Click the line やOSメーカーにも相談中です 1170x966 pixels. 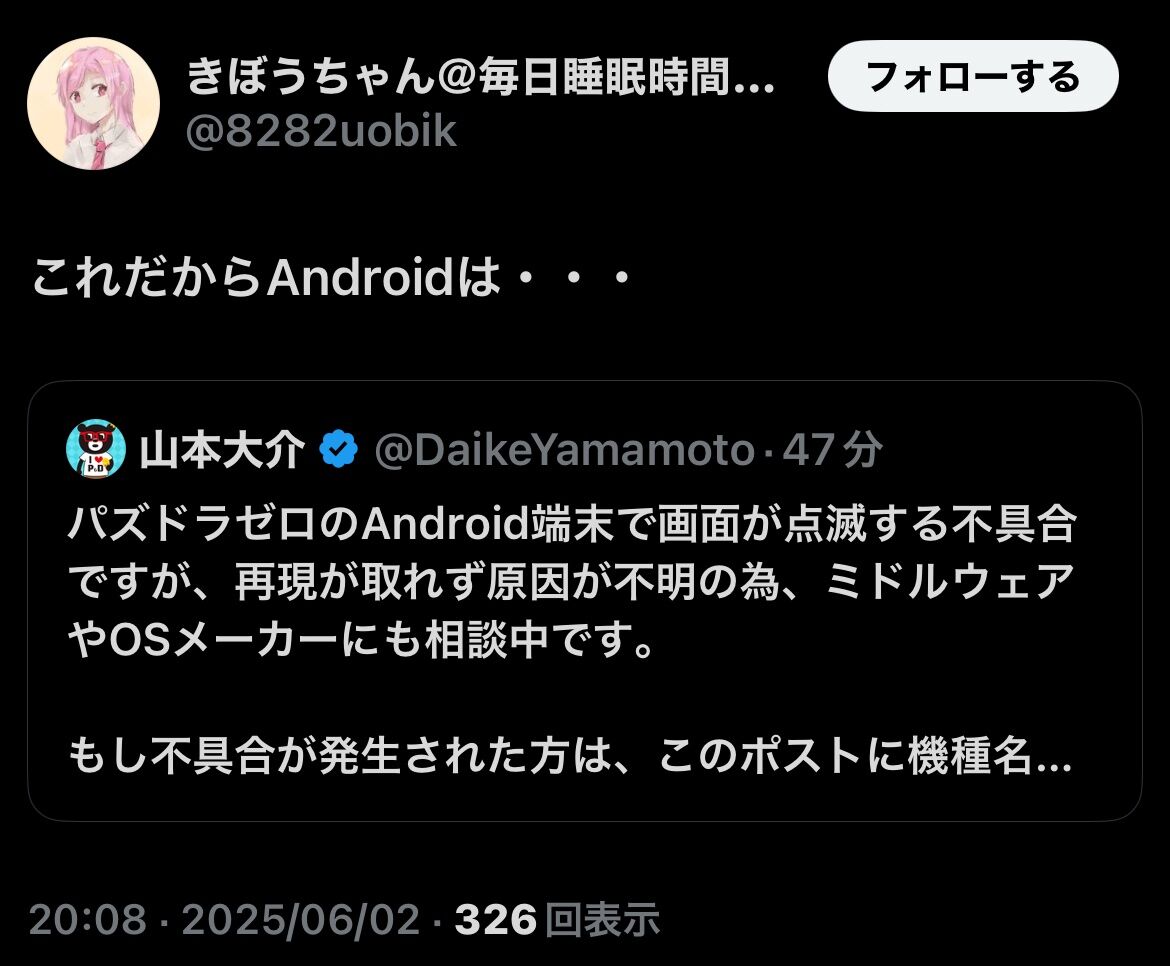pyautogui.click(x=361, y=640)
